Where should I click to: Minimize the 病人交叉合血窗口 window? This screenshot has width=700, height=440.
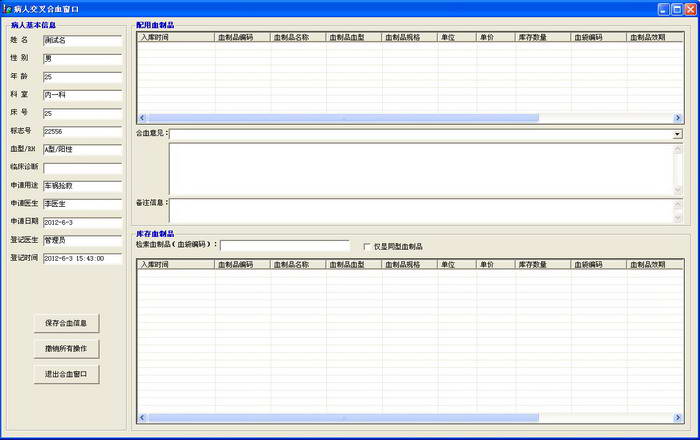point(664,9)
